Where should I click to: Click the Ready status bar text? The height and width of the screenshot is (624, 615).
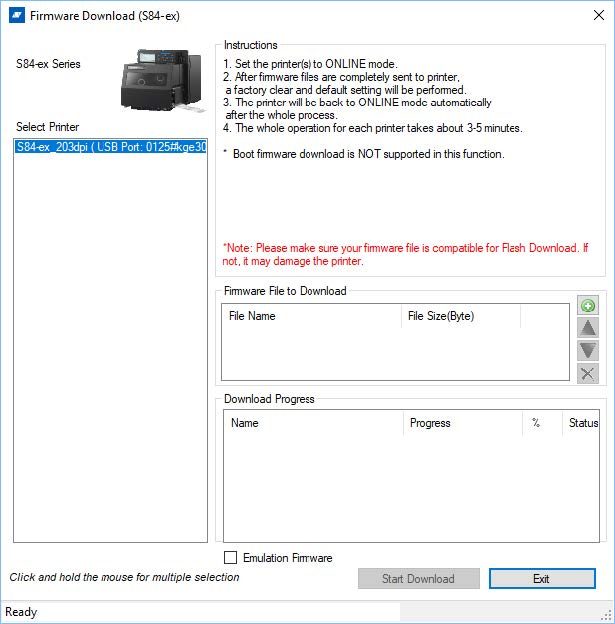[x=21, y=612]
